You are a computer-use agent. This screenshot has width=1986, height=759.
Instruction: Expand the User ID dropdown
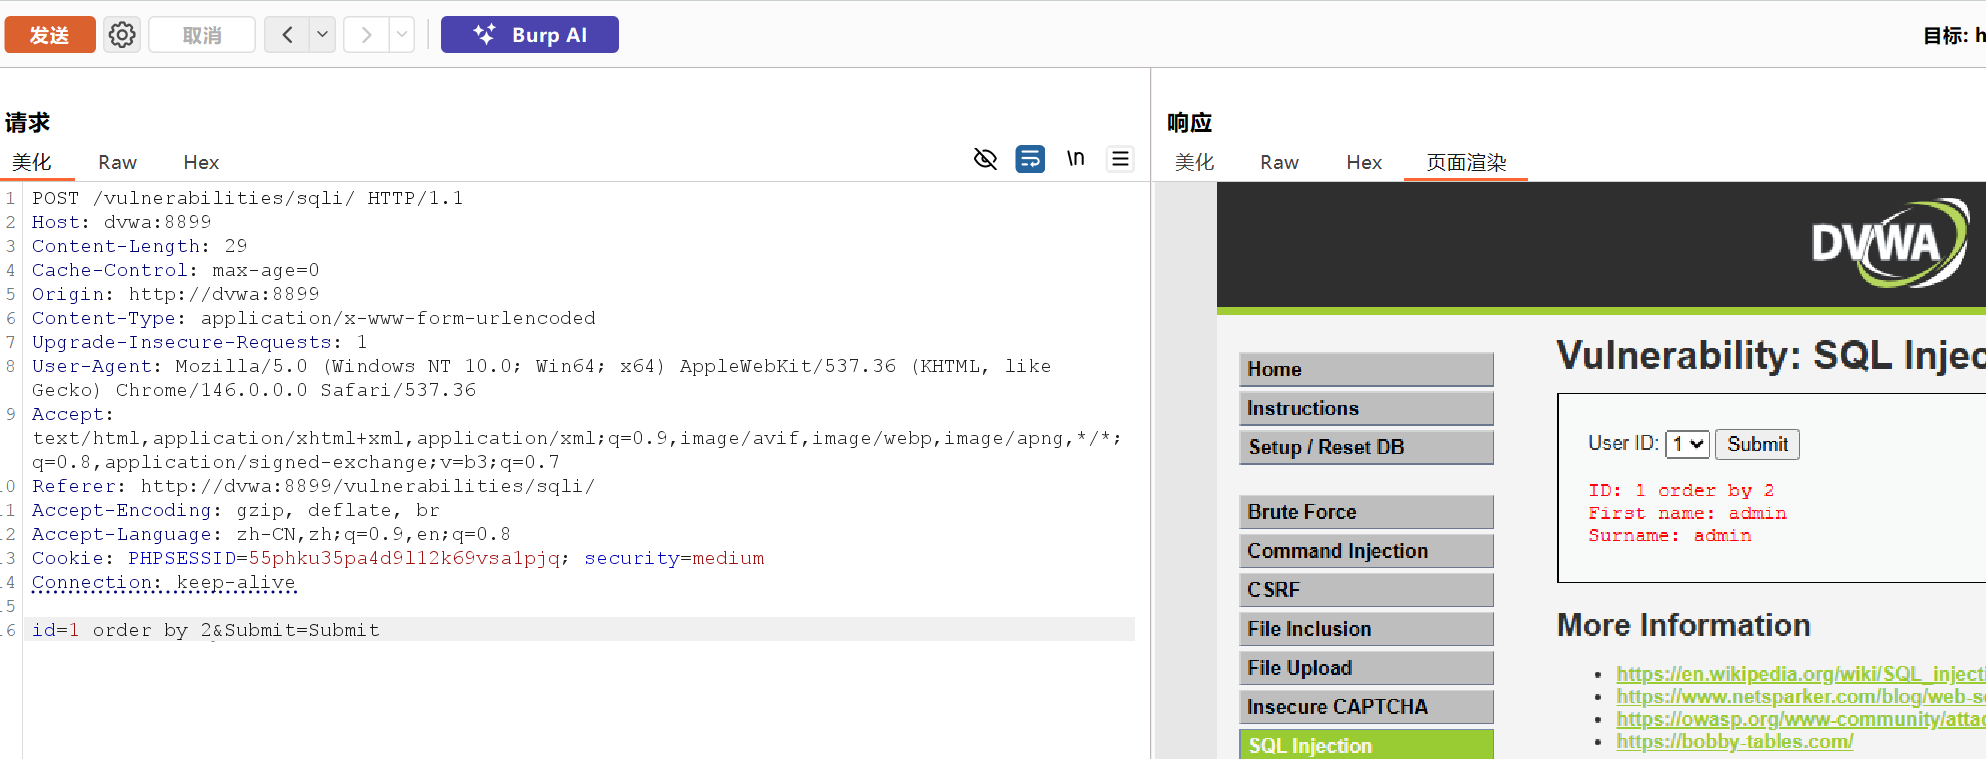[1687, 444]
